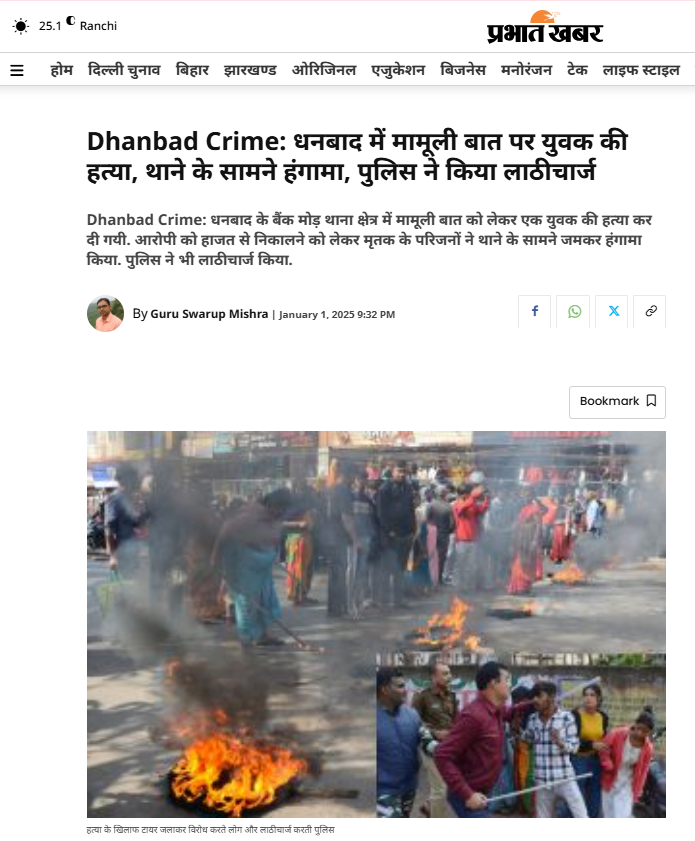695x841 pixels.
Task: Open the लाइफ स्टाइल section
Action: click(x=641, y=70)
